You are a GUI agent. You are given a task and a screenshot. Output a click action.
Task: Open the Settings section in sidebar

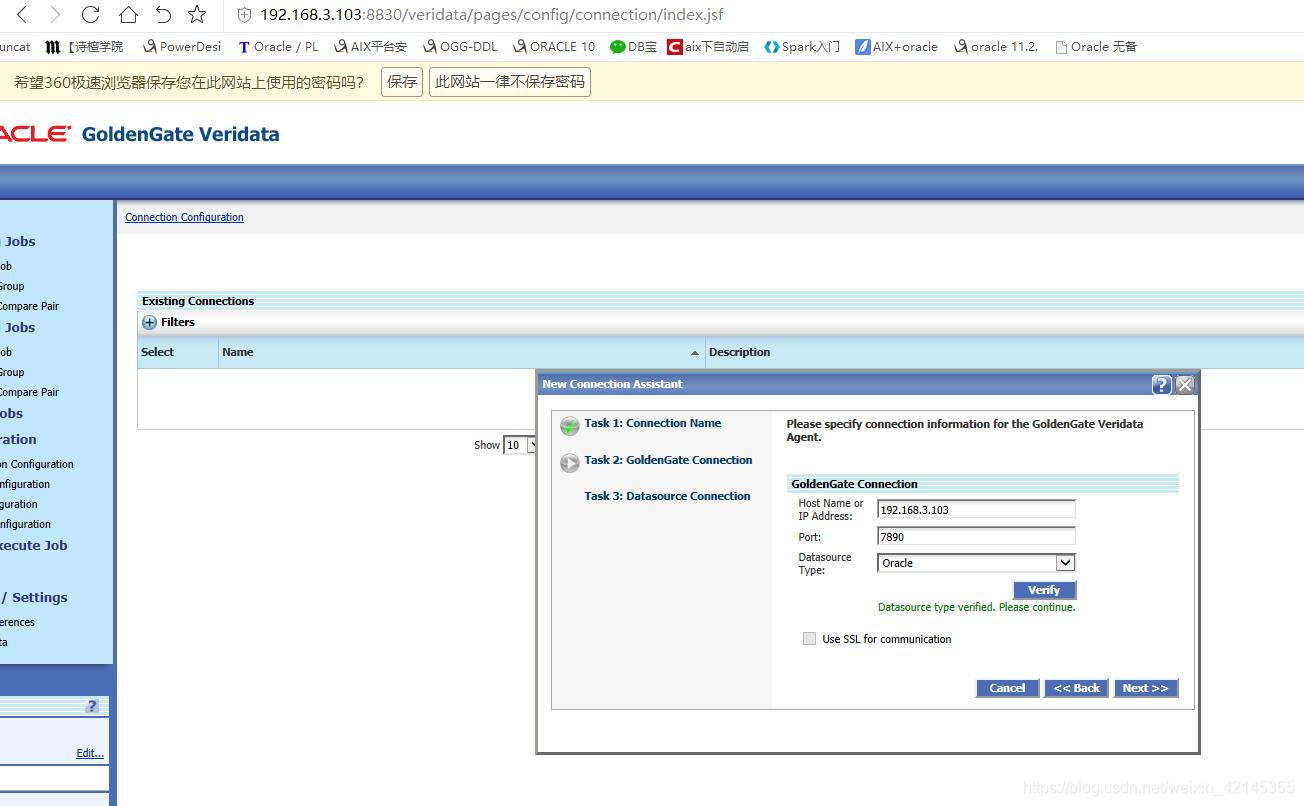pos(34,597)
